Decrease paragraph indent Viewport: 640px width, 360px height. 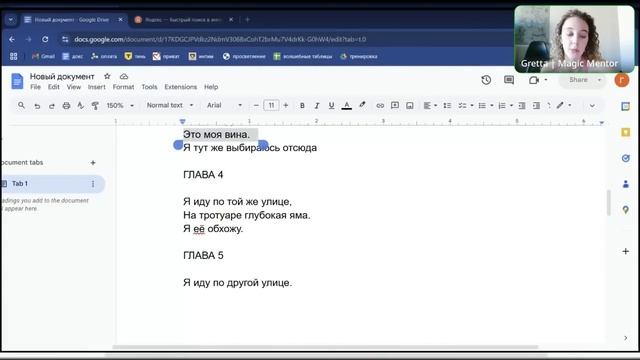522,106
